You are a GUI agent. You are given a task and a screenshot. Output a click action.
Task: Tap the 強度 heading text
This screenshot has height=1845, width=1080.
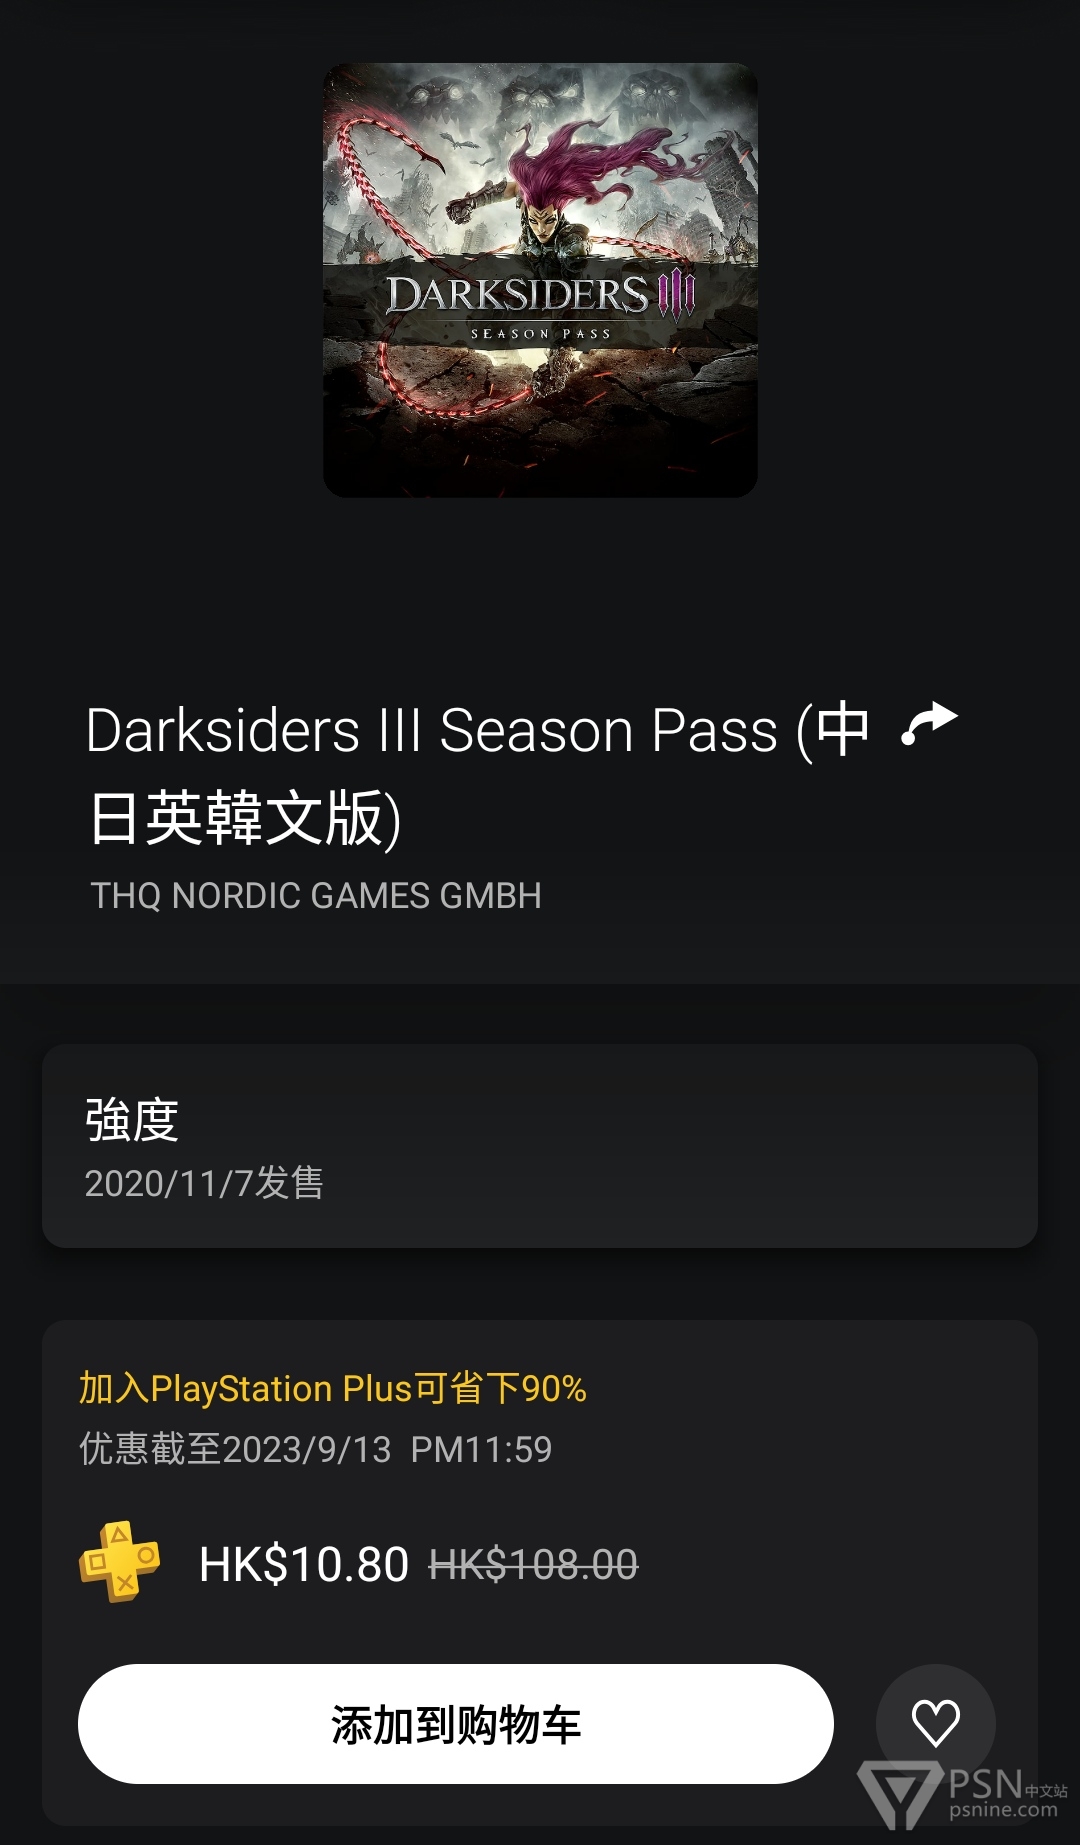pos(132,1120)
